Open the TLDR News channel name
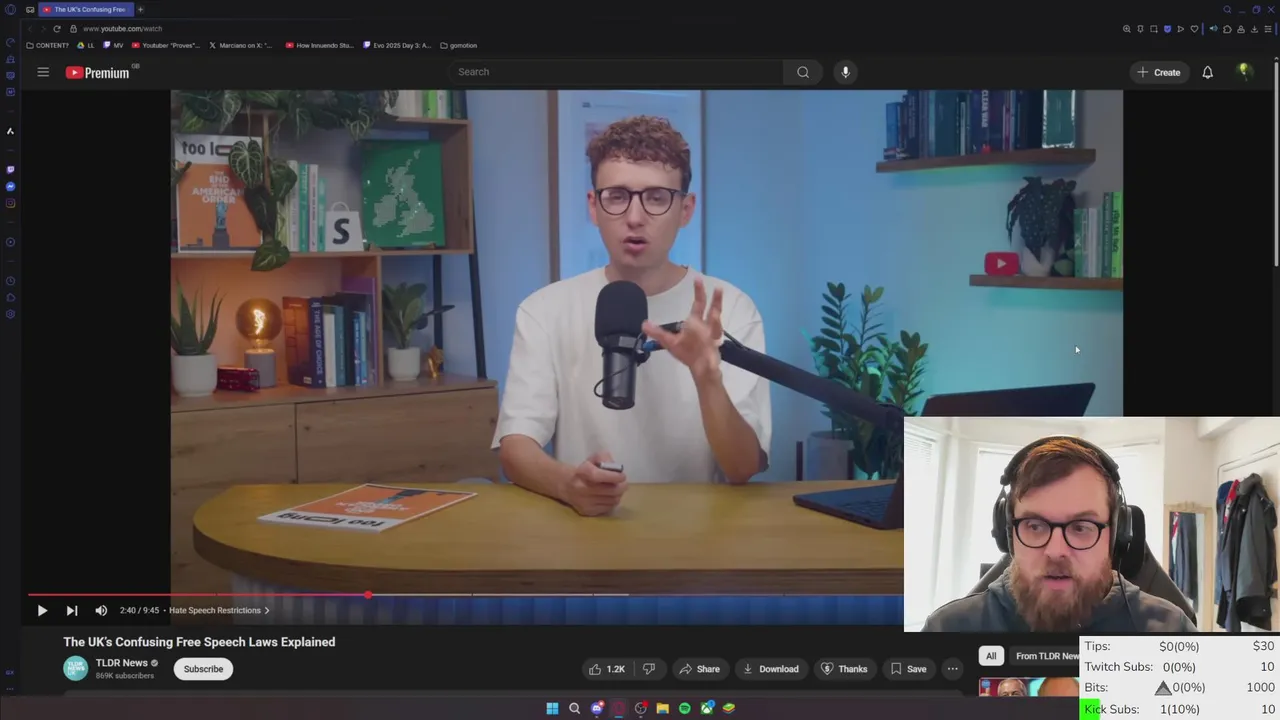Image resolution: width=1280 pixels, height=720 pixels. click(x=121, y=663)
